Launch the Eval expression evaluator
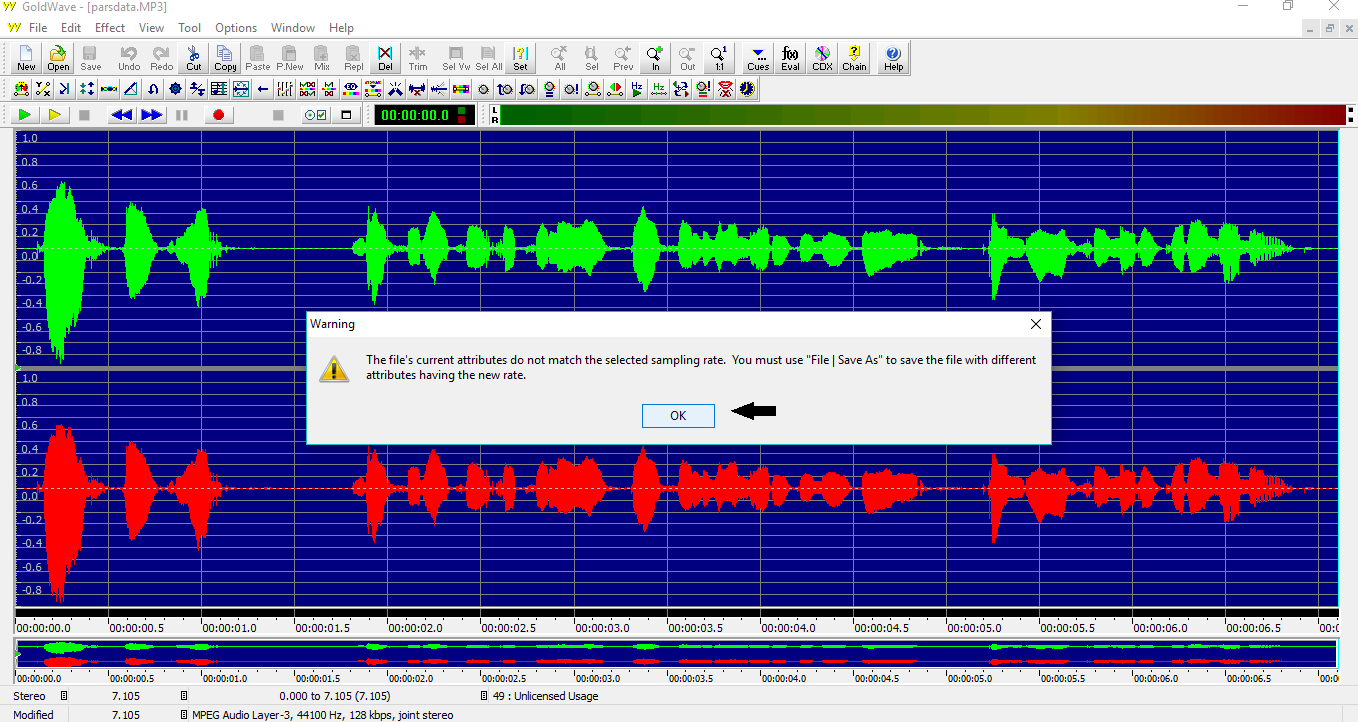Image resolution: width=1358 pixels, height=722 pixels. click(790, 58)
